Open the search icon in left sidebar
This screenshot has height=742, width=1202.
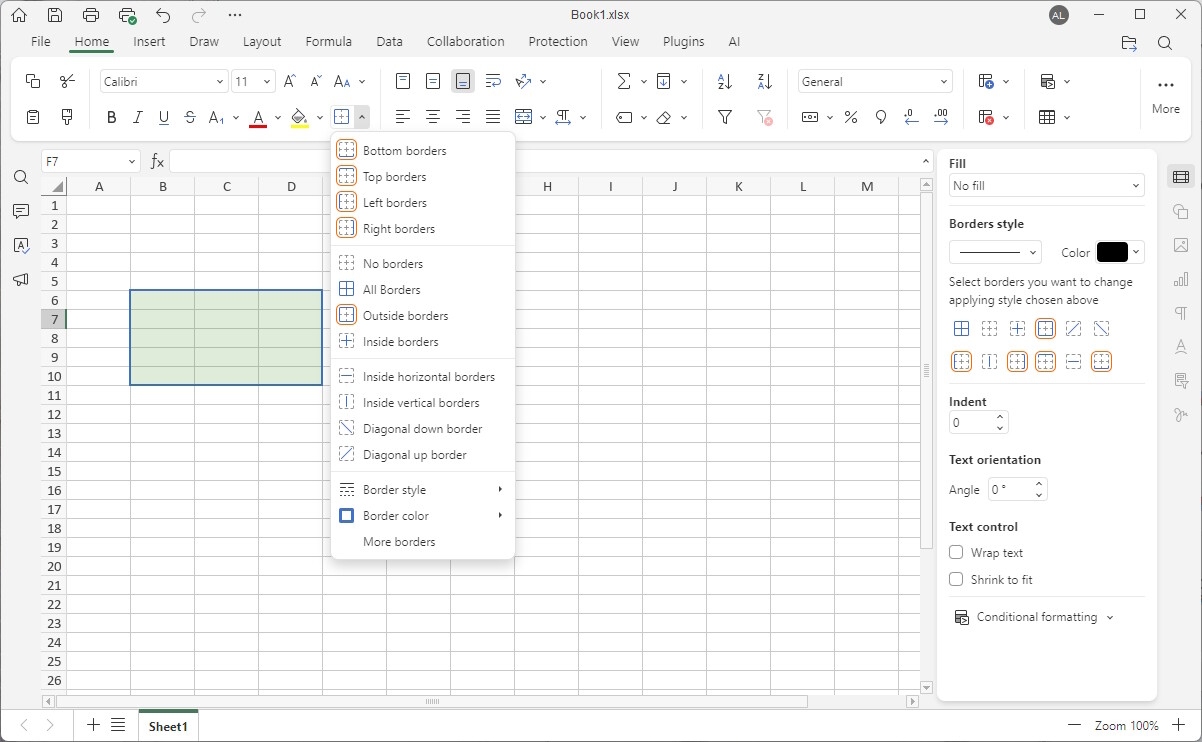[21, 177]
